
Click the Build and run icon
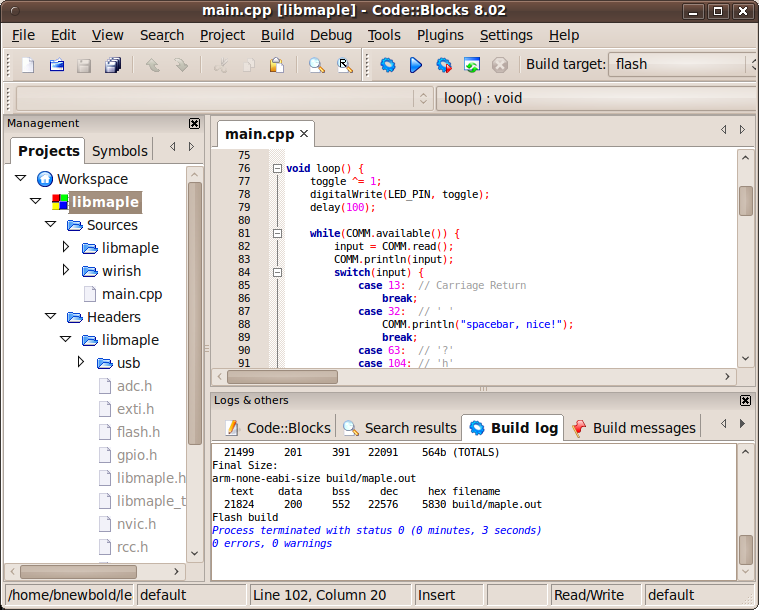(444, 65)
